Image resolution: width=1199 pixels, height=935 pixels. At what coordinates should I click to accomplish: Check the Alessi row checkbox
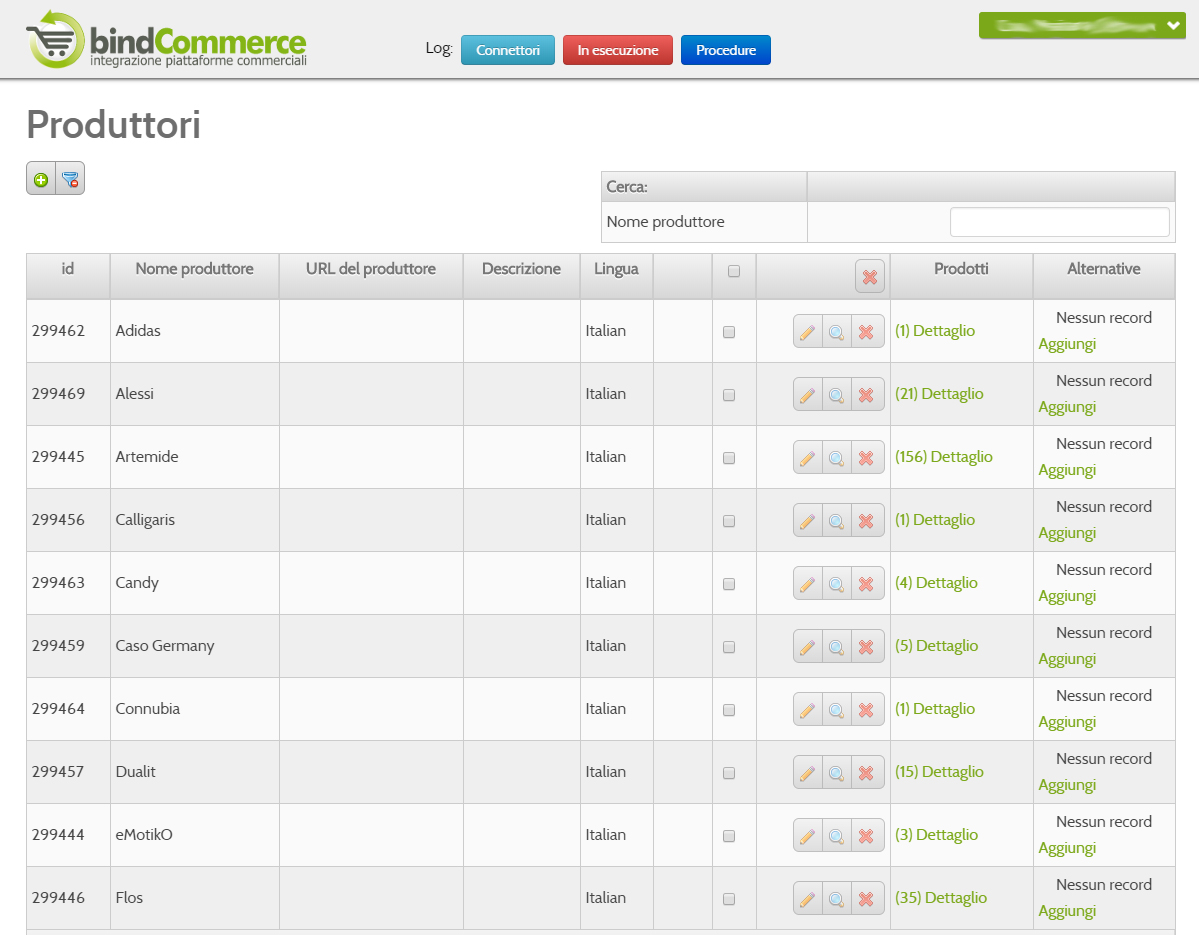click(729, 394)
